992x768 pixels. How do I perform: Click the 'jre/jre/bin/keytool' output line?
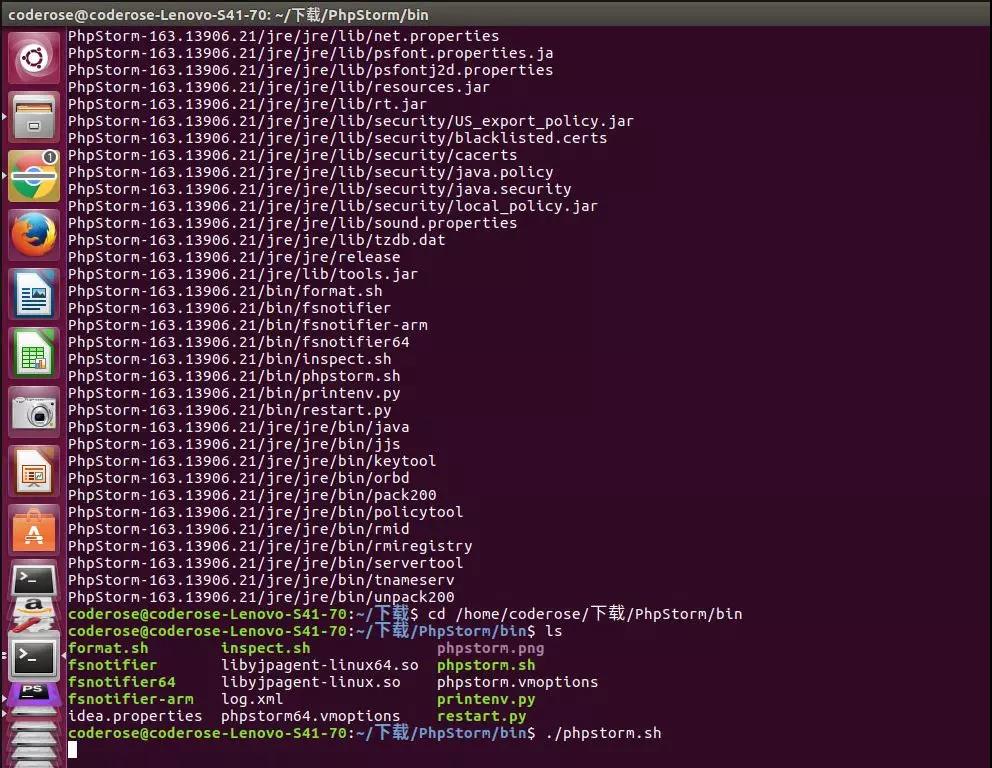(x=252, y=461)
